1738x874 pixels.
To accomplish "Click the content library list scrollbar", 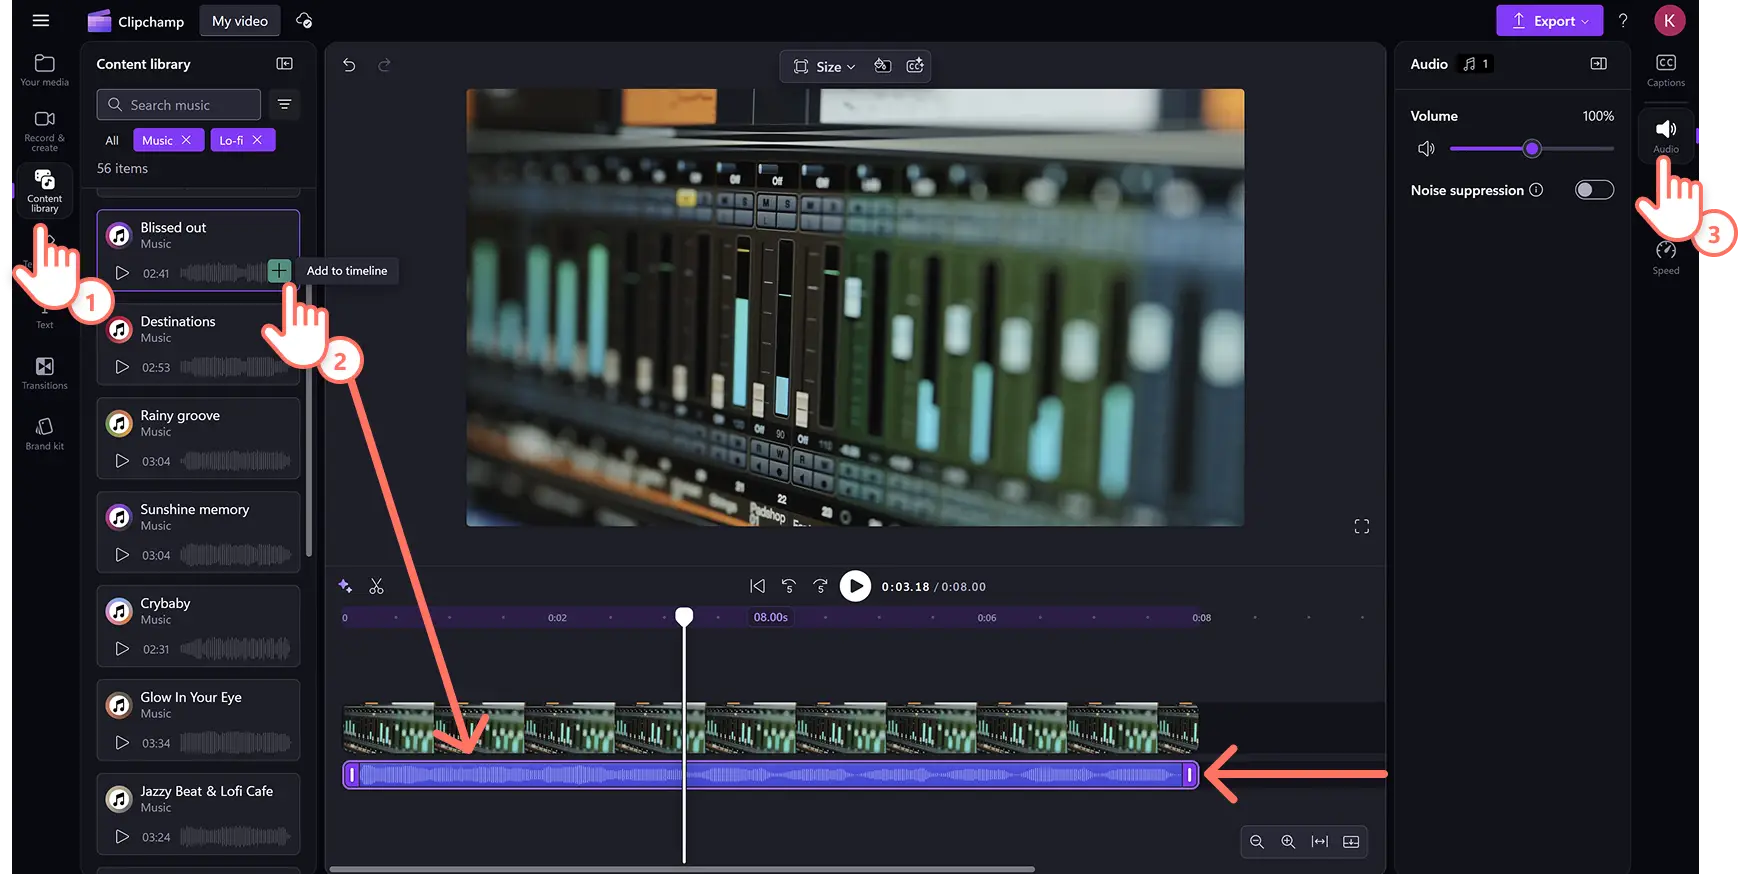I will [x=308, y=420].
